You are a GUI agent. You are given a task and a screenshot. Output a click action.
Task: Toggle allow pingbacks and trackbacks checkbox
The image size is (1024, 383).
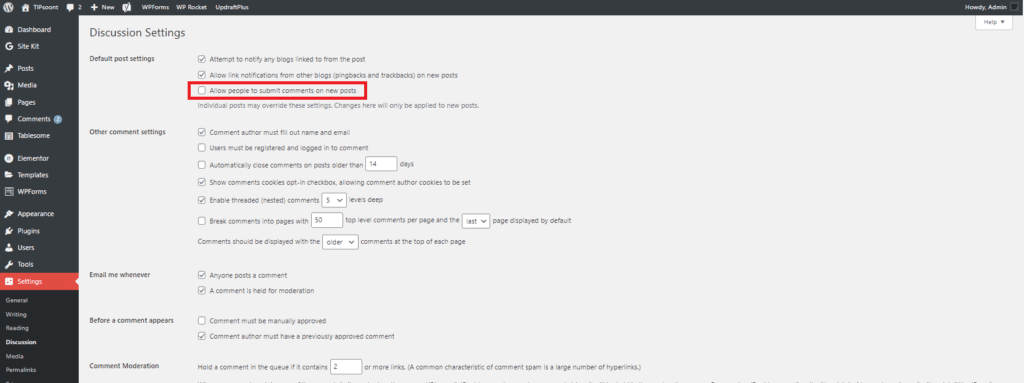[x=202, y=75]
